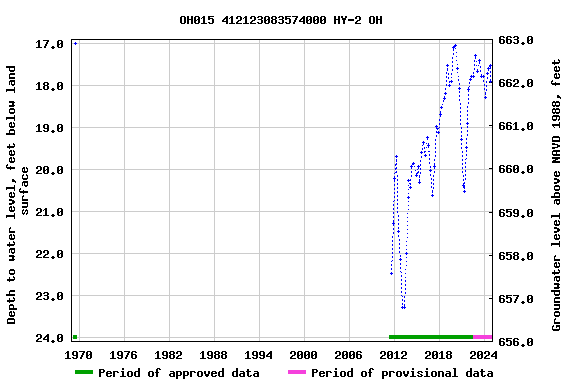
Task: Click the first 2011 data point near 22.5
Action: point(392,273)
